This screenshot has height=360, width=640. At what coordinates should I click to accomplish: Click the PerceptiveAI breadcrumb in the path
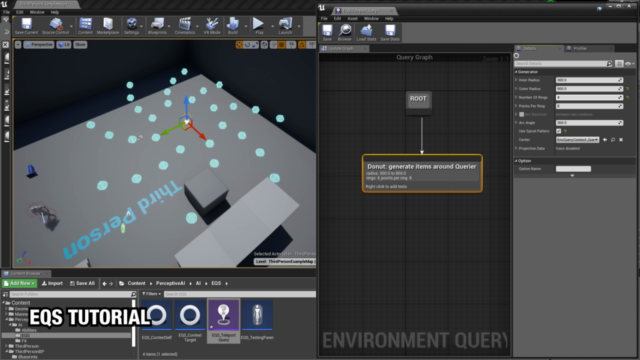coord(170,283)
